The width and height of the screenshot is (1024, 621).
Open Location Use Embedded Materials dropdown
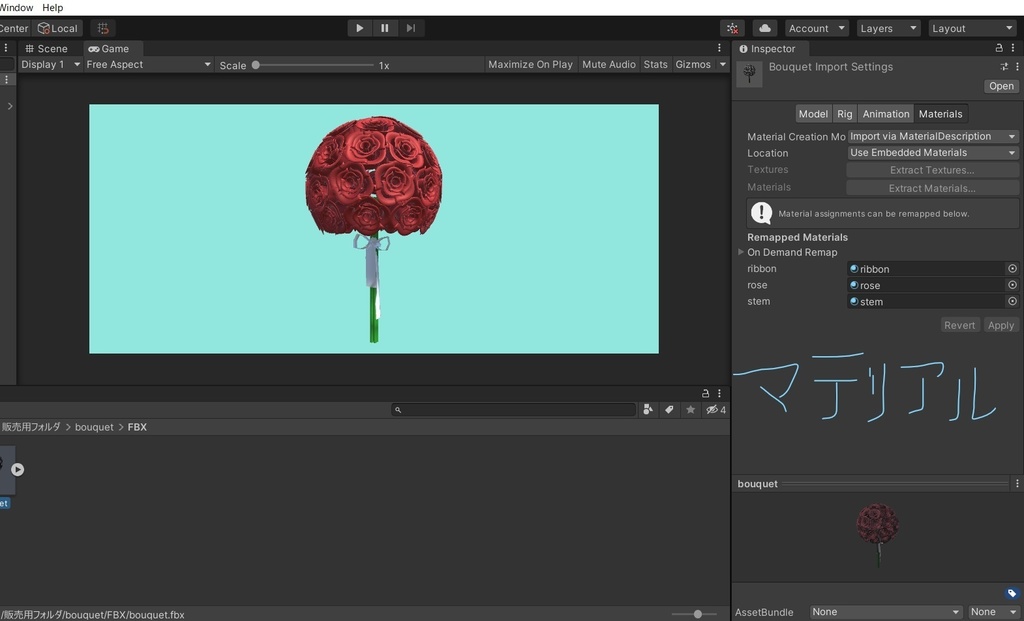[932, 153]
